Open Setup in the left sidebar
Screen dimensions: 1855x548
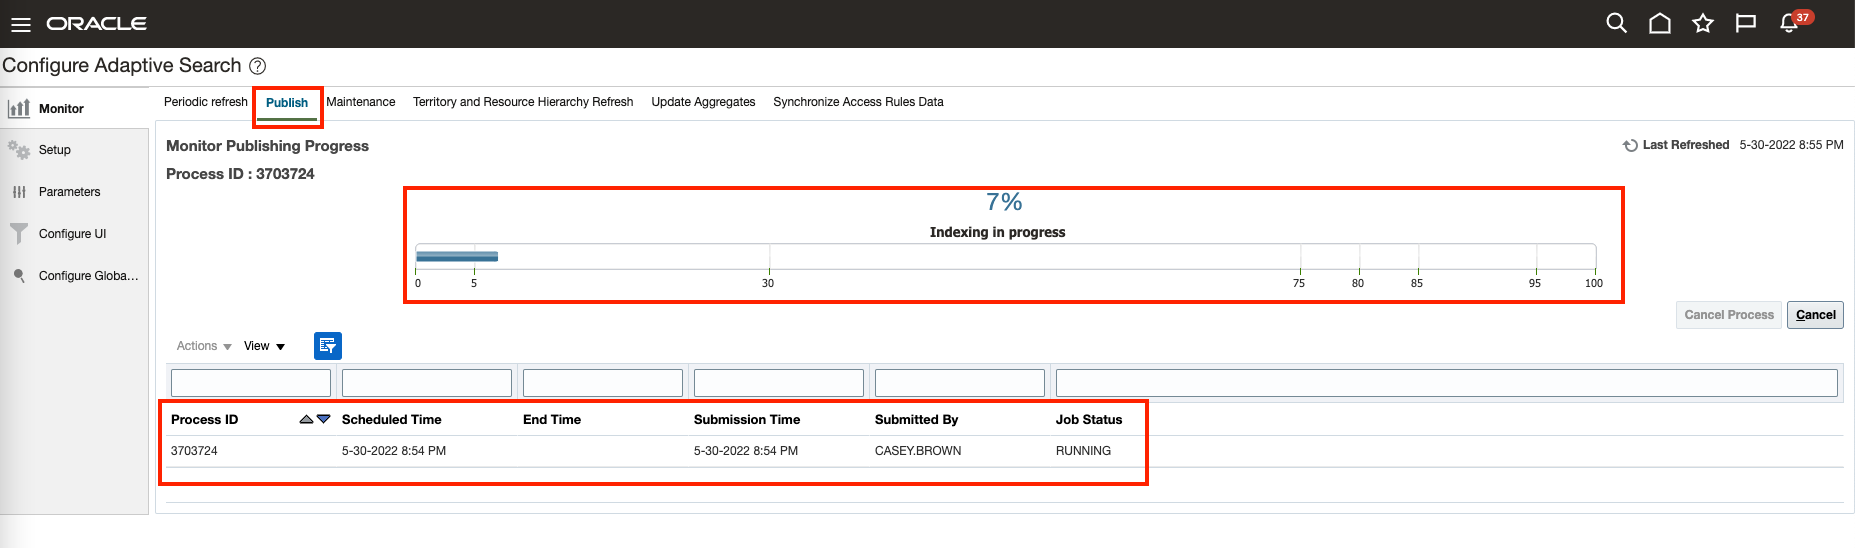tap(74, 150)
